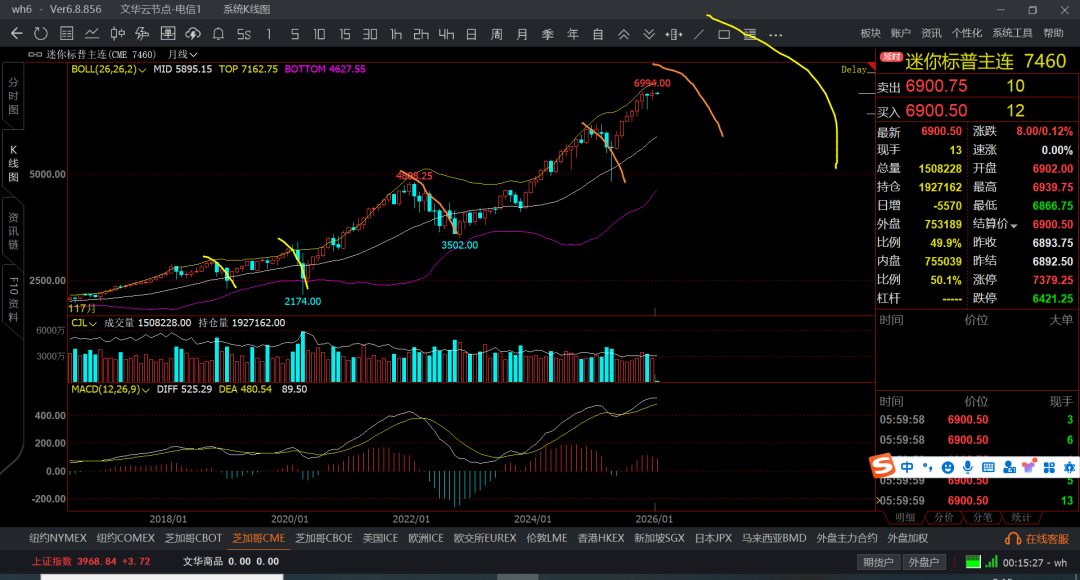The width and height of the screenshot is (1080, 580).
Task: Select 1h hourly period
Action: coord(395,34)
